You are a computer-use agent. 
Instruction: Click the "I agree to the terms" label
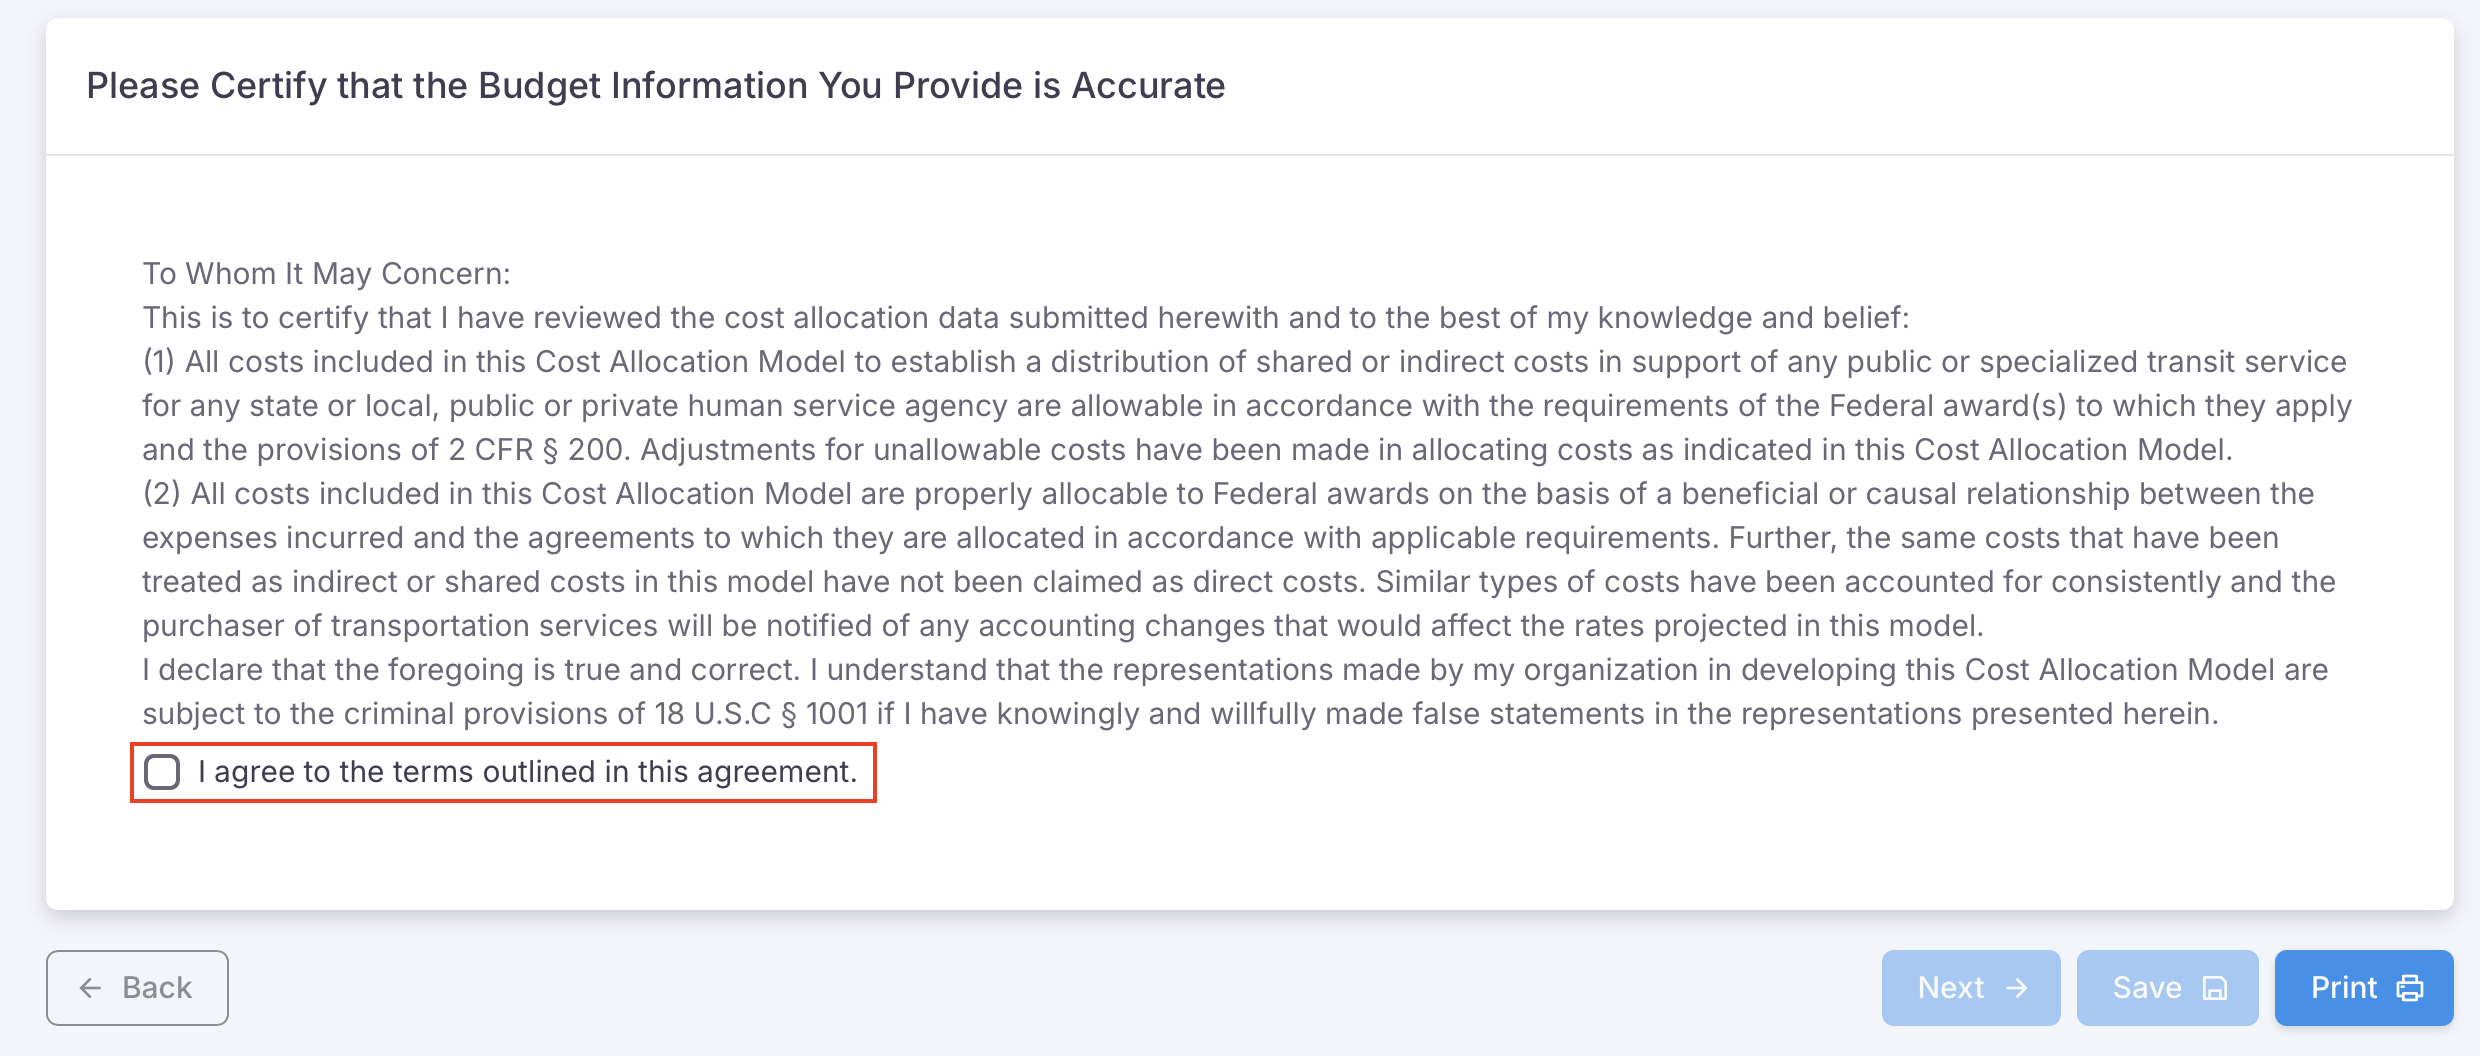coord(527,772)
